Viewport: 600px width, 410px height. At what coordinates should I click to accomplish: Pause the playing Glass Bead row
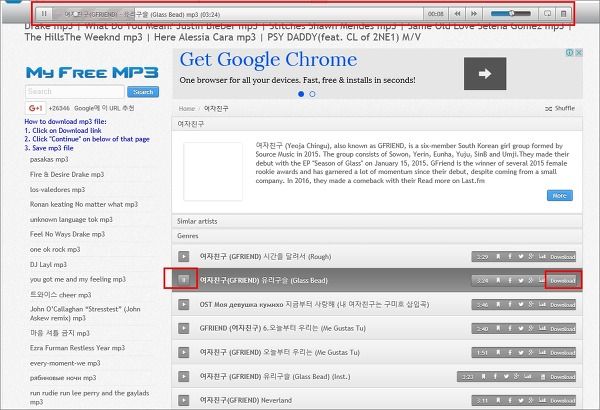pyautogui.click(x=184, y=280)
